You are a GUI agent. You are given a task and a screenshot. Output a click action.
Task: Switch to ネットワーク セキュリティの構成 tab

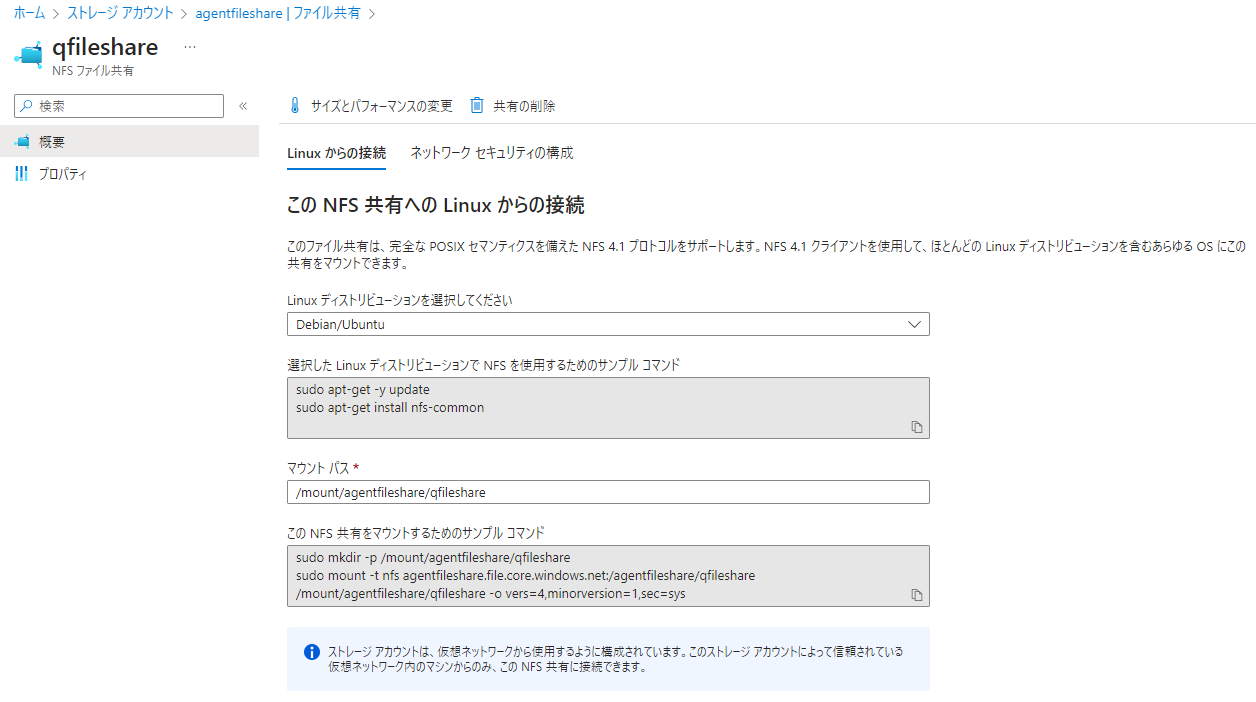click(492, 153)
